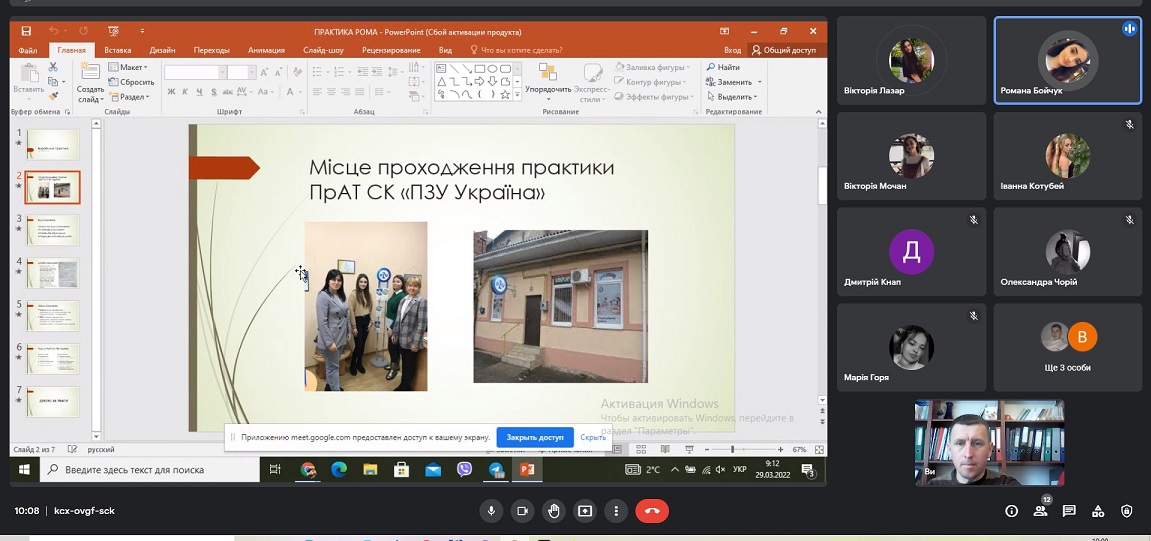Click the cut scissors icon
The width and height of the screenshot is (1151, 541).
pos(53,67)
